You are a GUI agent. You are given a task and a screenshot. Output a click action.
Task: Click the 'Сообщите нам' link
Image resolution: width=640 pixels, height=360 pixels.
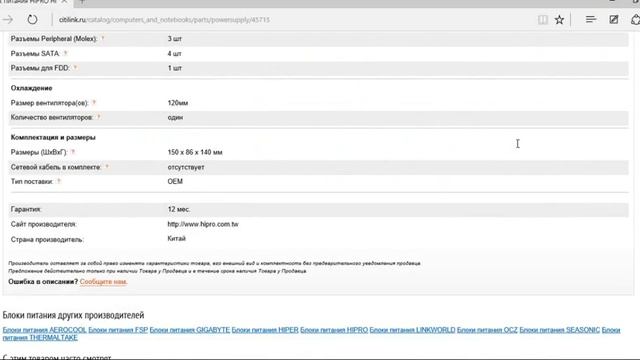coord(104,282)
